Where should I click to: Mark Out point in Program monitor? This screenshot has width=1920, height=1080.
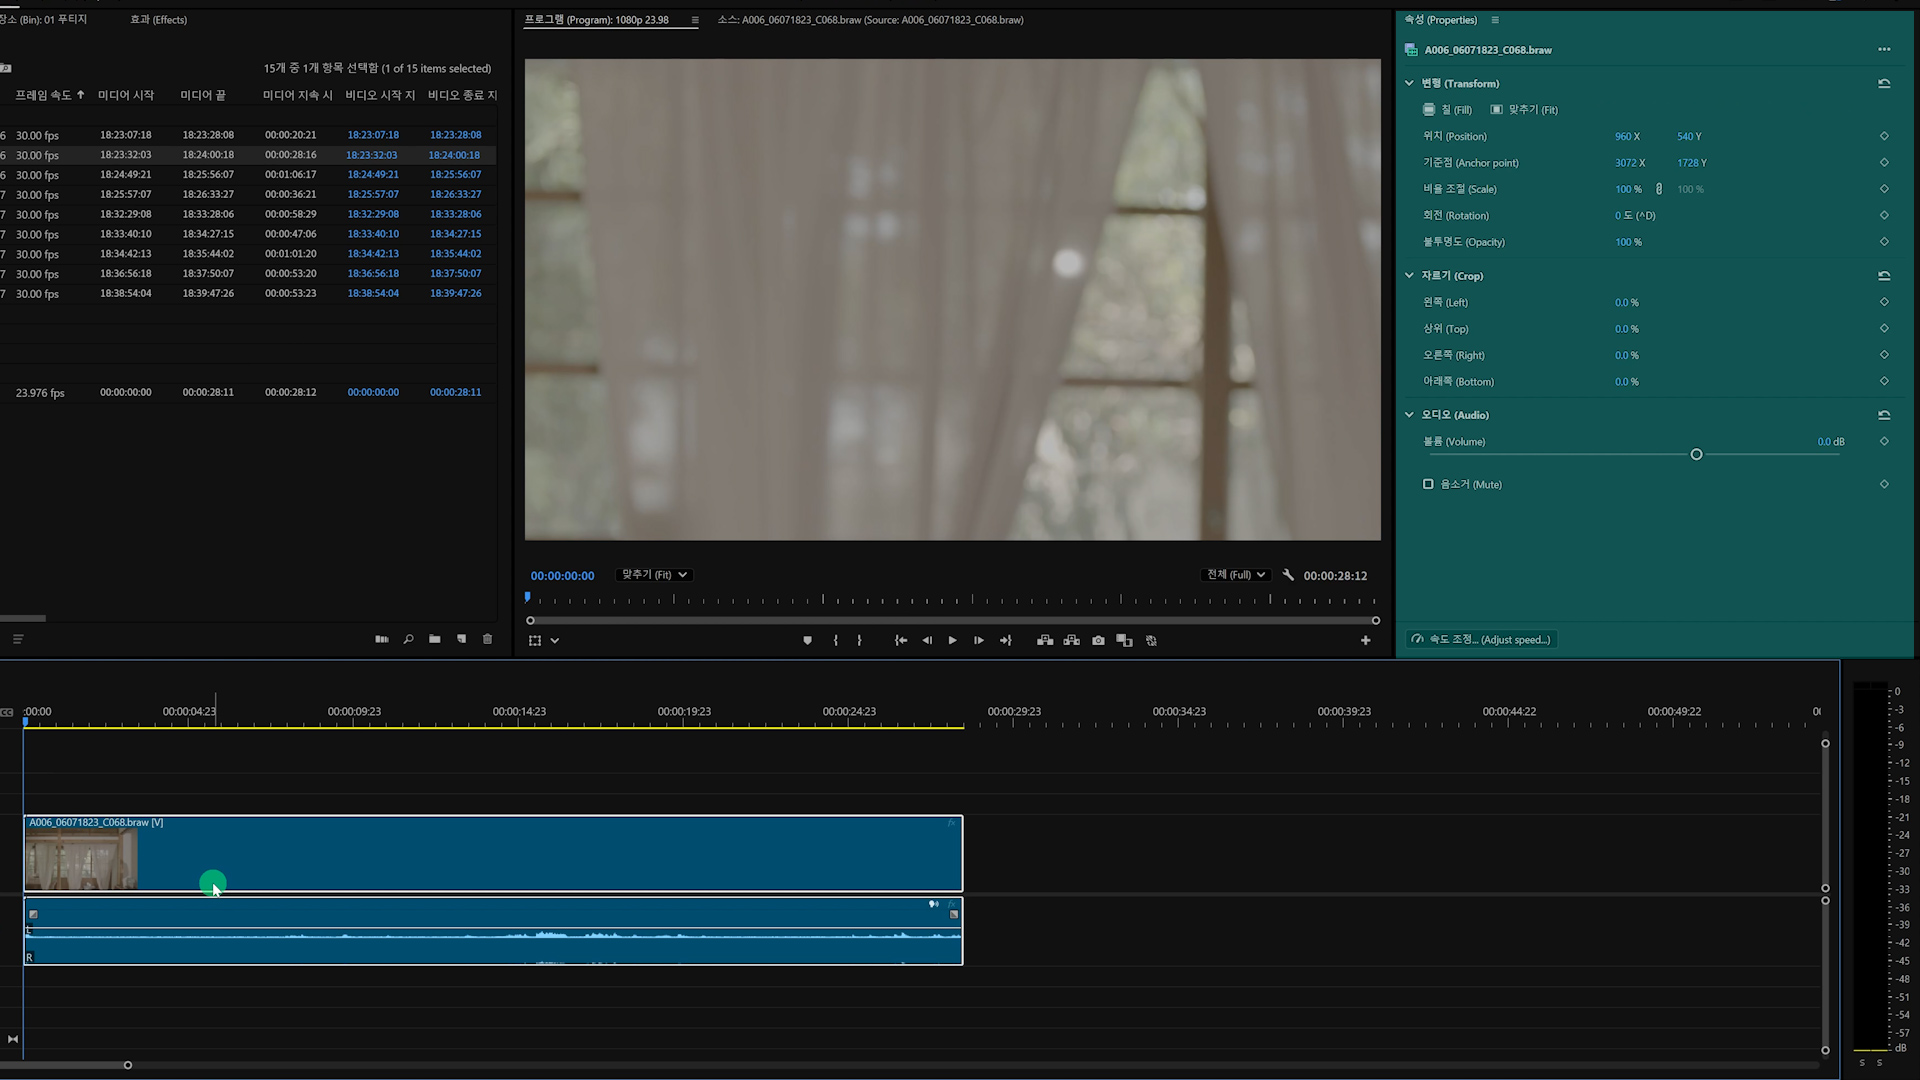pos(859,640)
